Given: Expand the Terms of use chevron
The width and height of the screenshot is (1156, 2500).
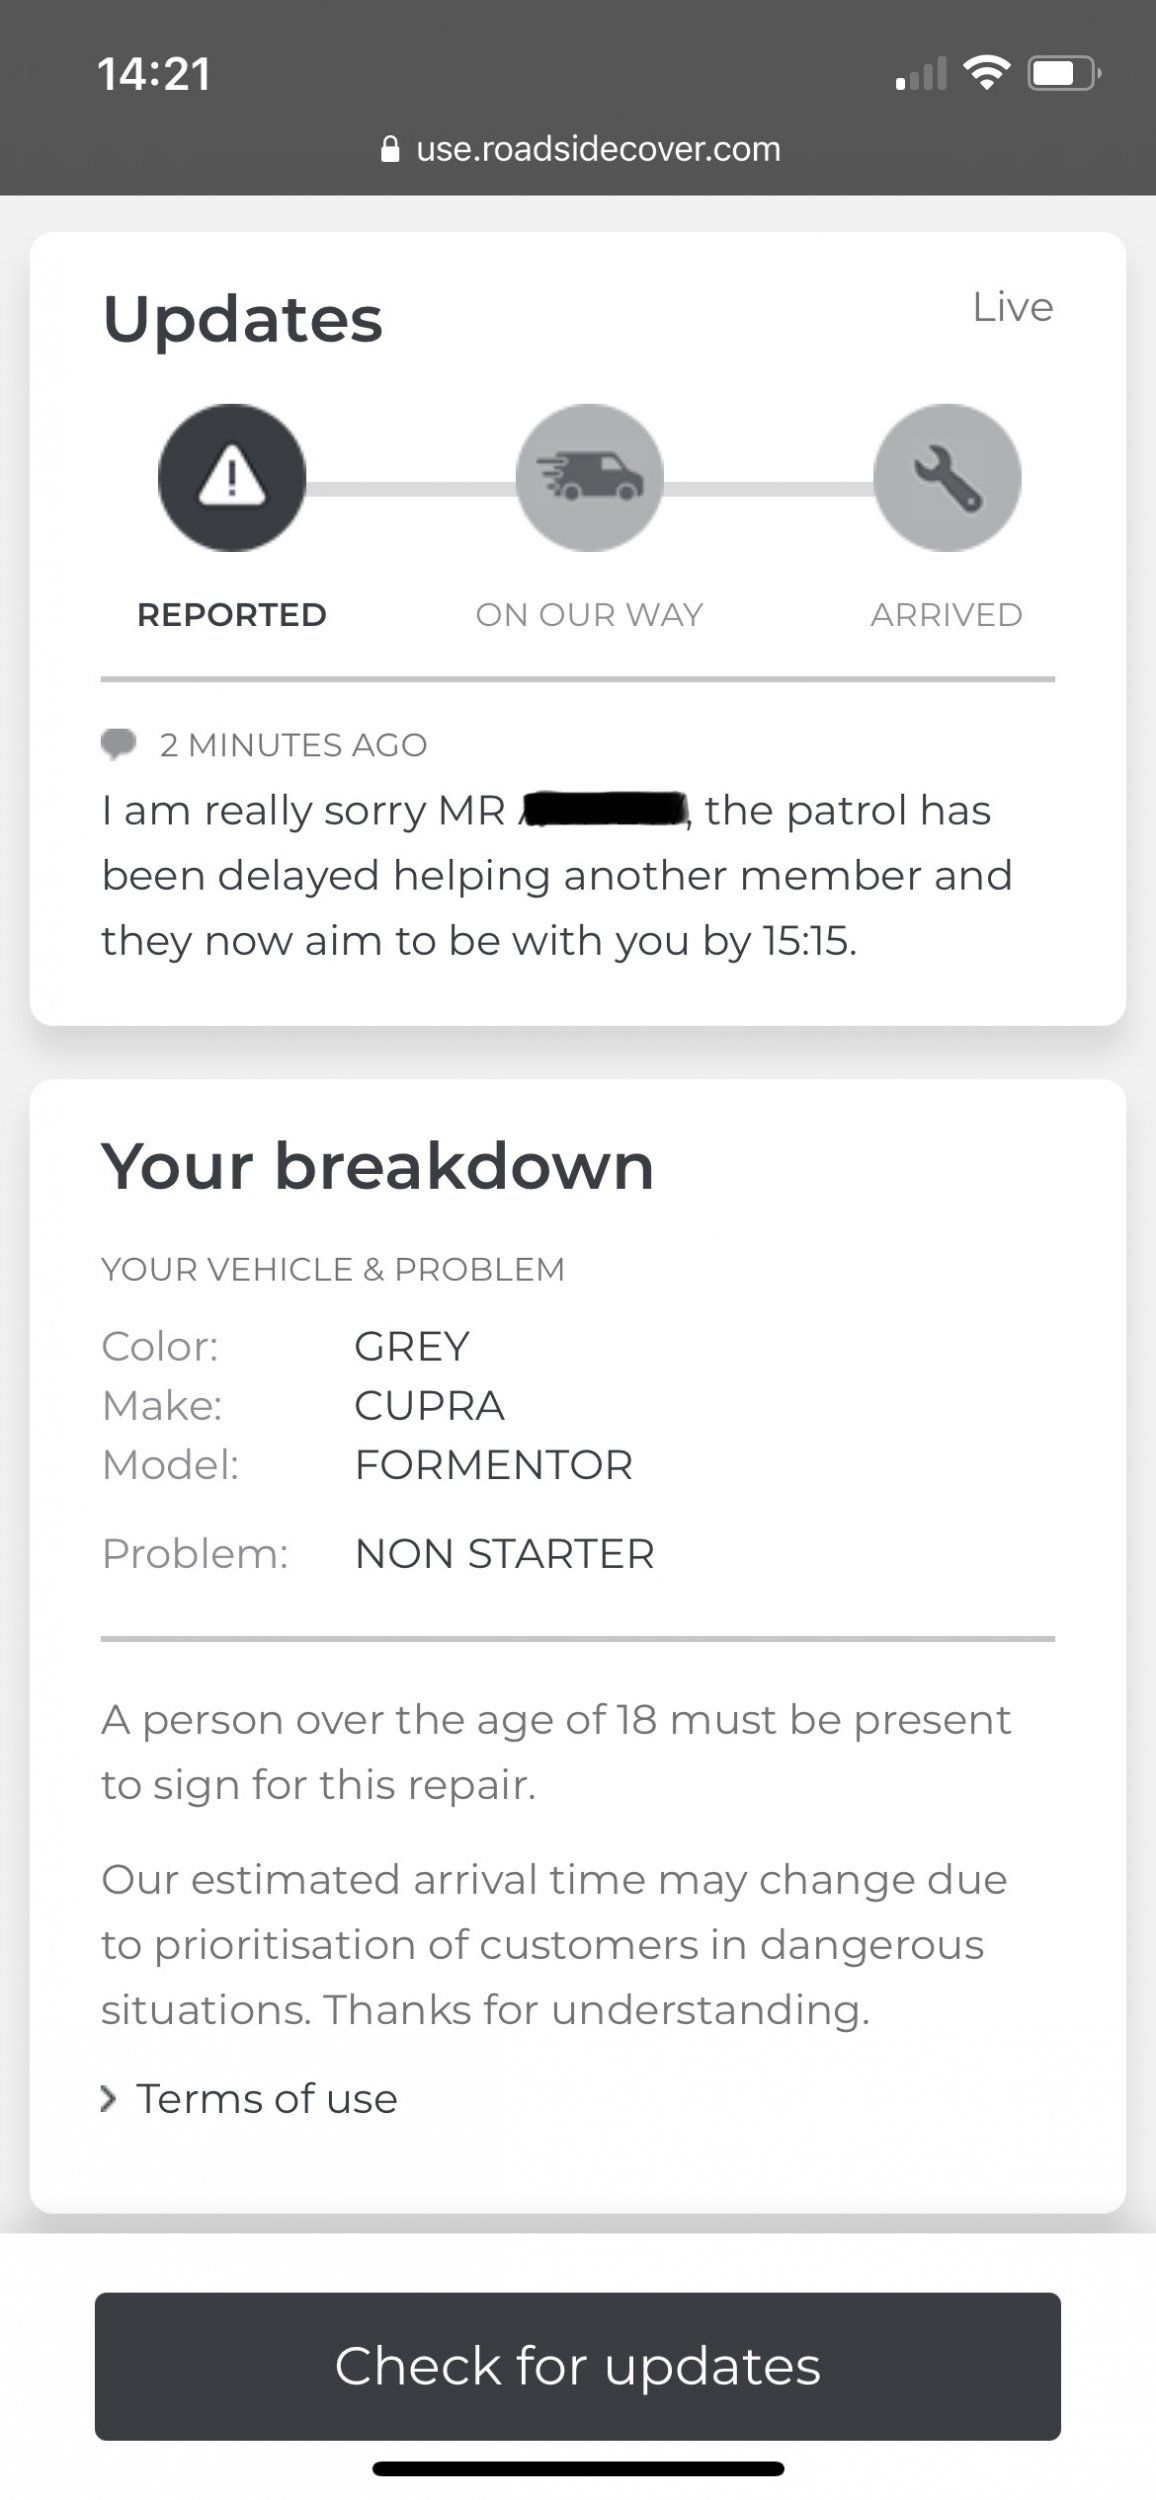Looking at the screenshot, I should (108, 2098).
